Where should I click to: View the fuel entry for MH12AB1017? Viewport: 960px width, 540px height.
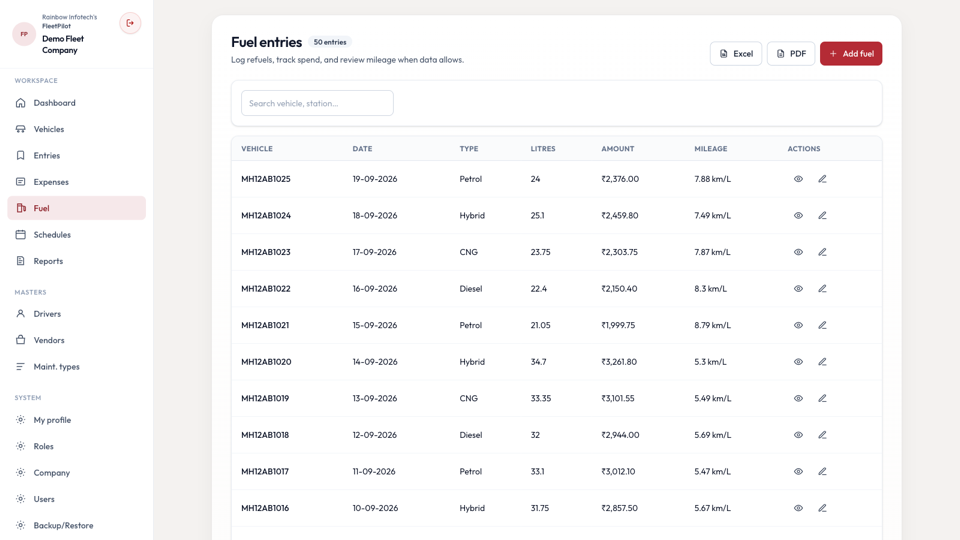click(798, 471)
